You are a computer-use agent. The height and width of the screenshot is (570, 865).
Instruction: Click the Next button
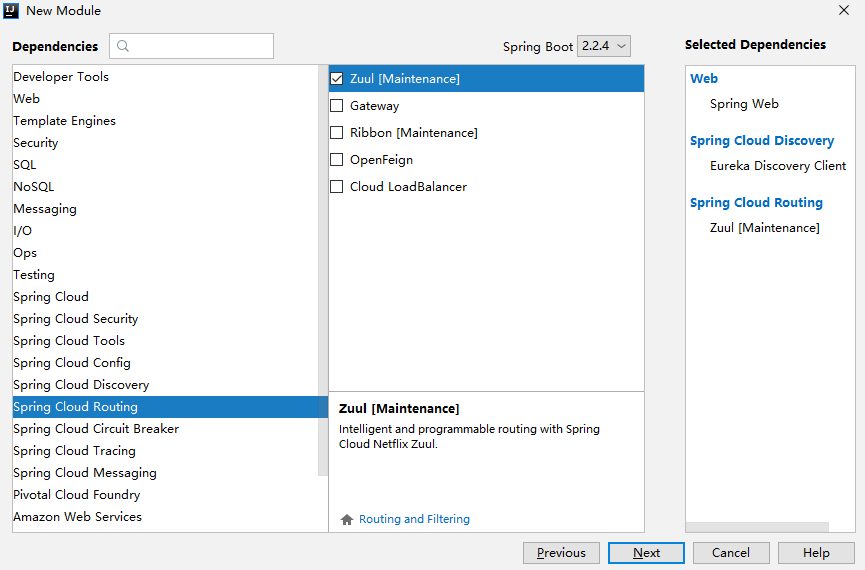(x=646, y=553)
